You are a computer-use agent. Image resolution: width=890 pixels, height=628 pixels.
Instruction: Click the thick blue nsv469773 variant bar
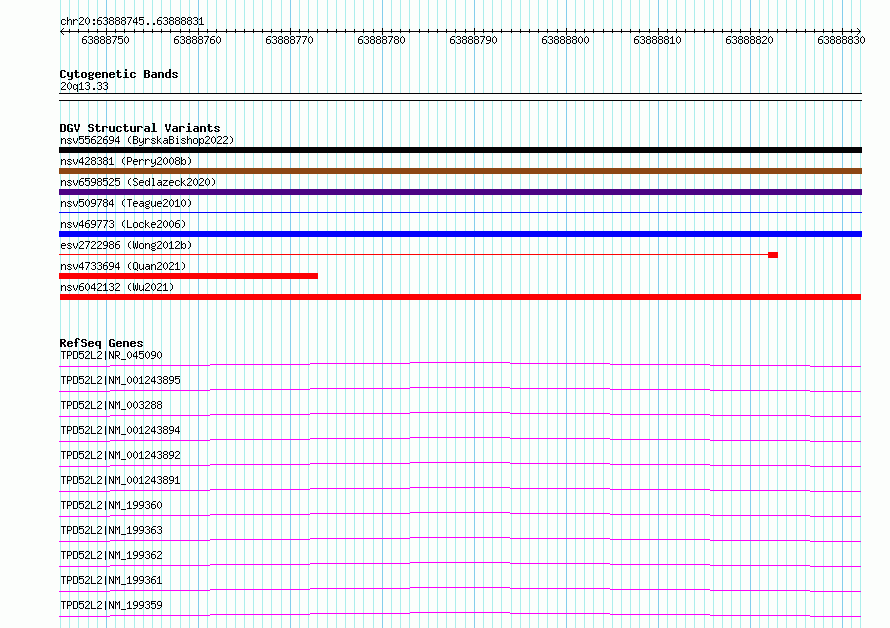(460, 234)
